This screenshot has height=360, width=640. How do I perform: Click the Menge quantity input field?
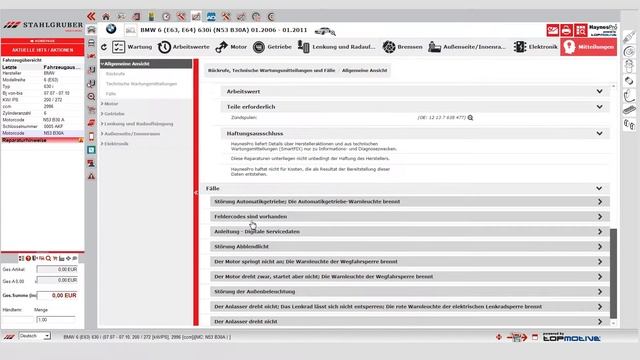click(x=56, y=320)
